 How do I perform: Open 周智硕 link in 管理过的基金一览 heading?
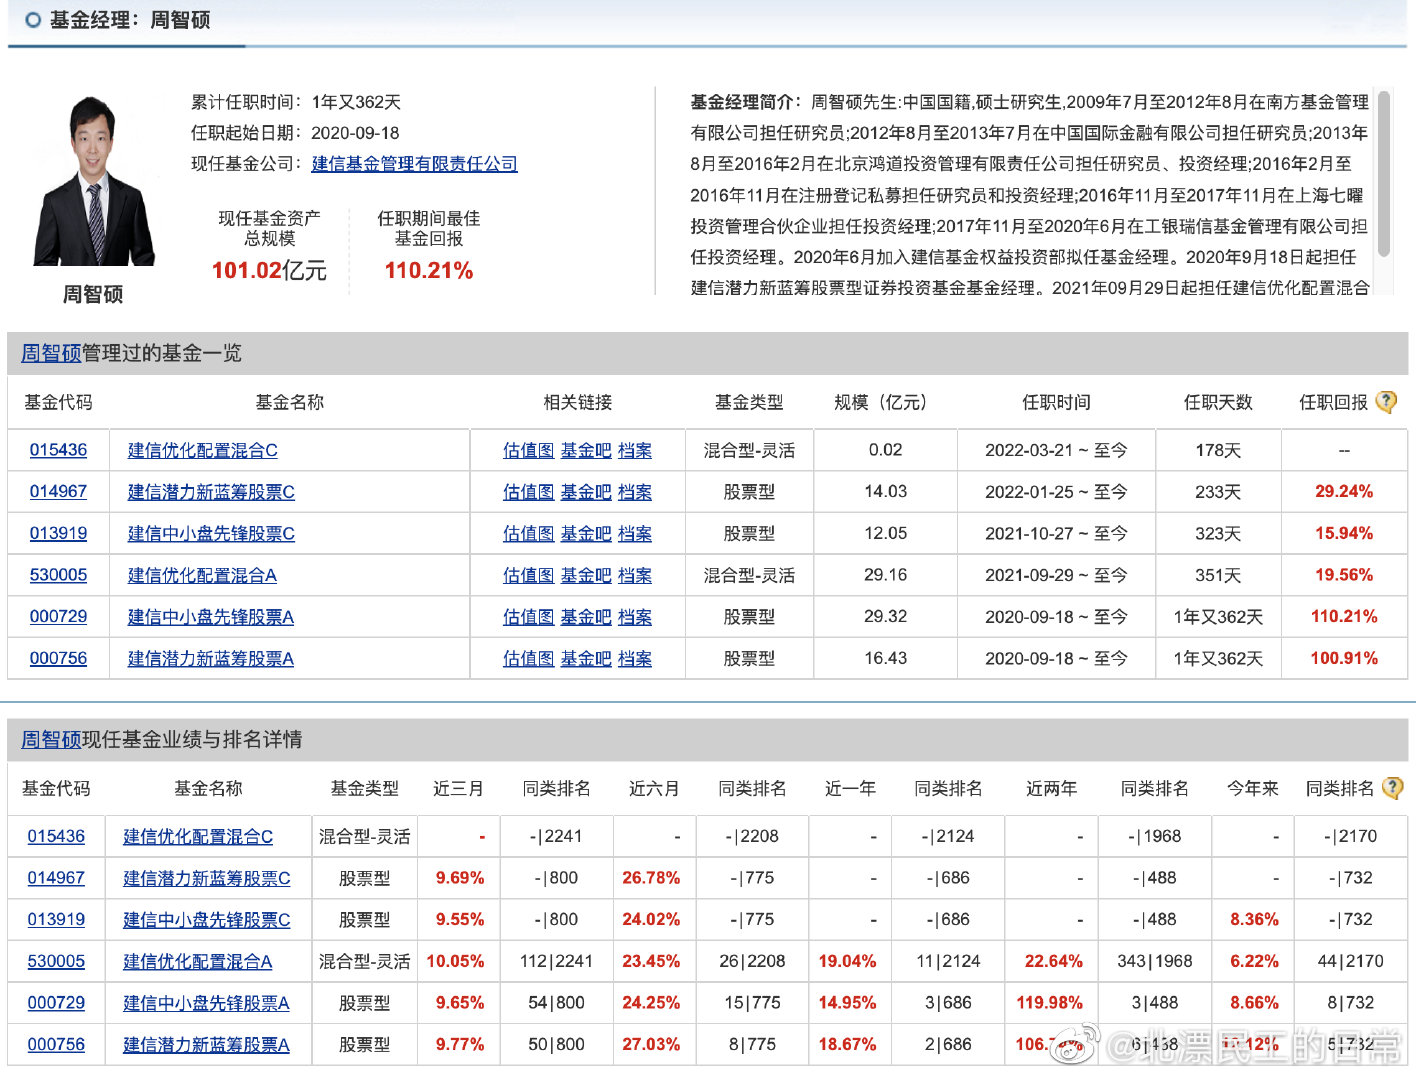51,353
